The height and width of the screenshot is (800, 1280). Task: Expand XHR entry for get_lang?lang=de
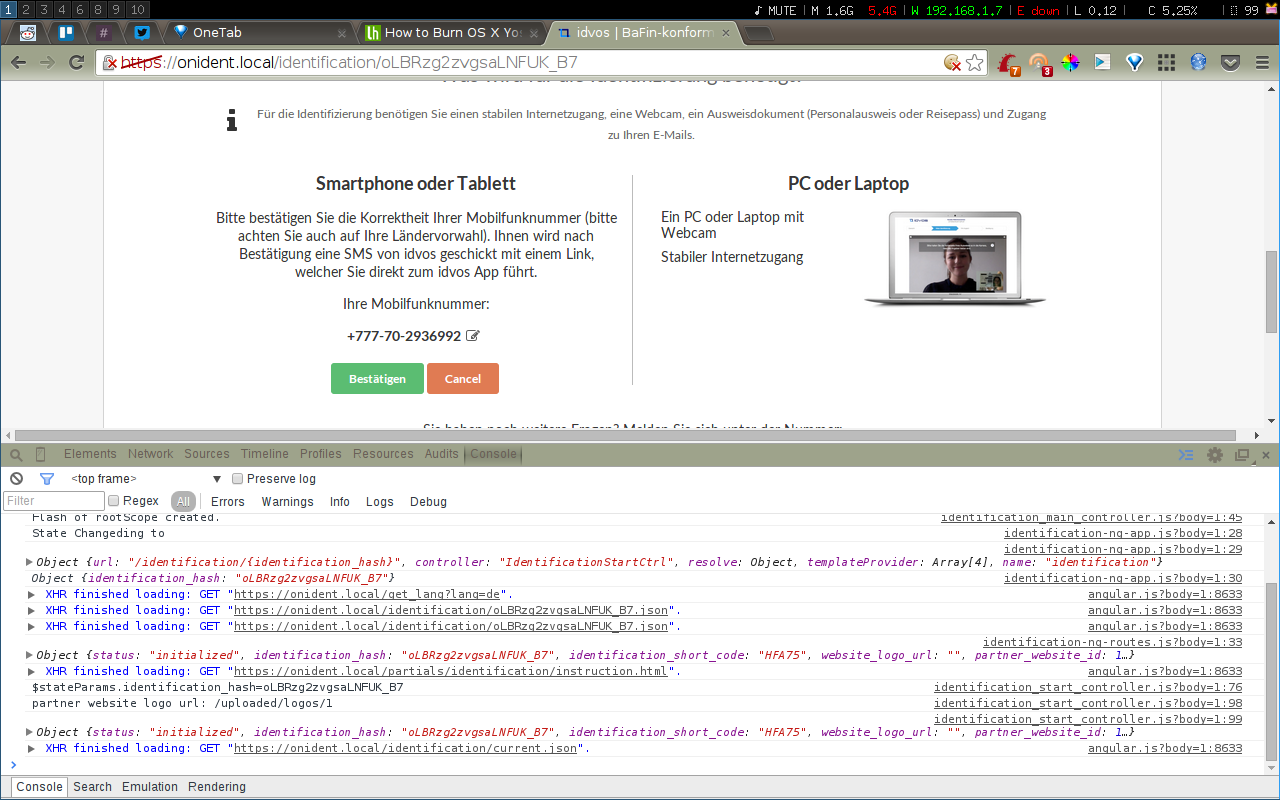(x=33, y=594)
